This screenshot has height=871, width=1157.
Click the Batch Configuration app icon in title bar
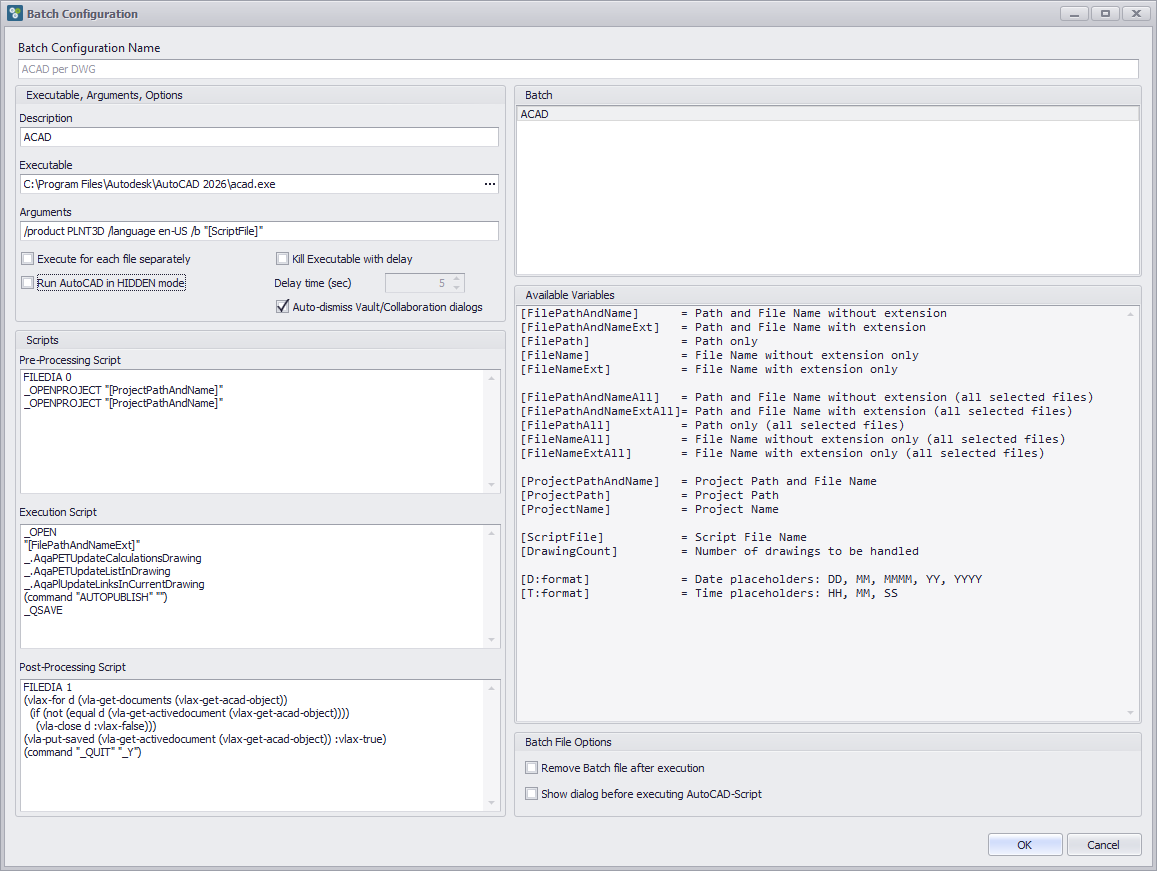(x=15, y=13)
